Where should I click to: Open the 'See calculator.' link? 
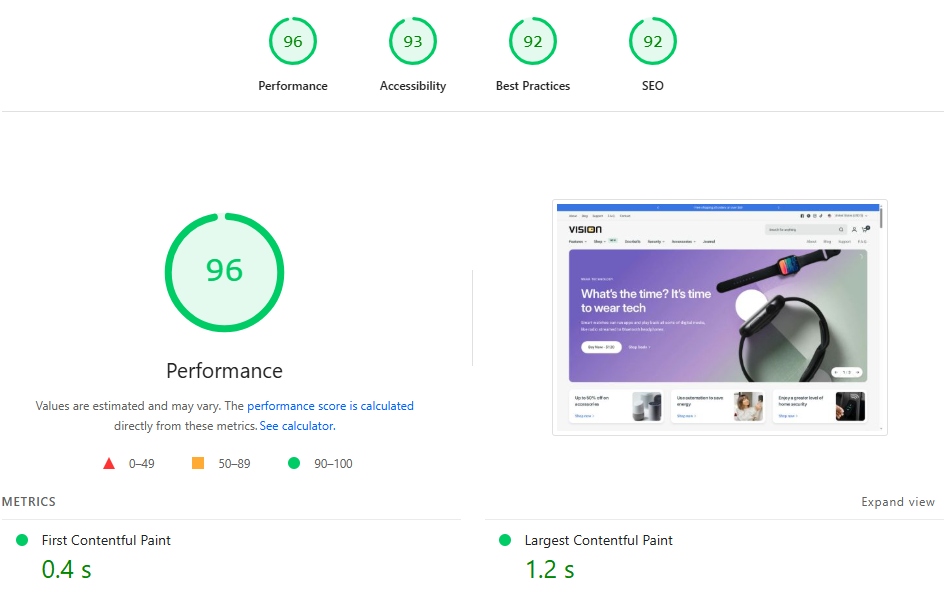coord(297,426)
